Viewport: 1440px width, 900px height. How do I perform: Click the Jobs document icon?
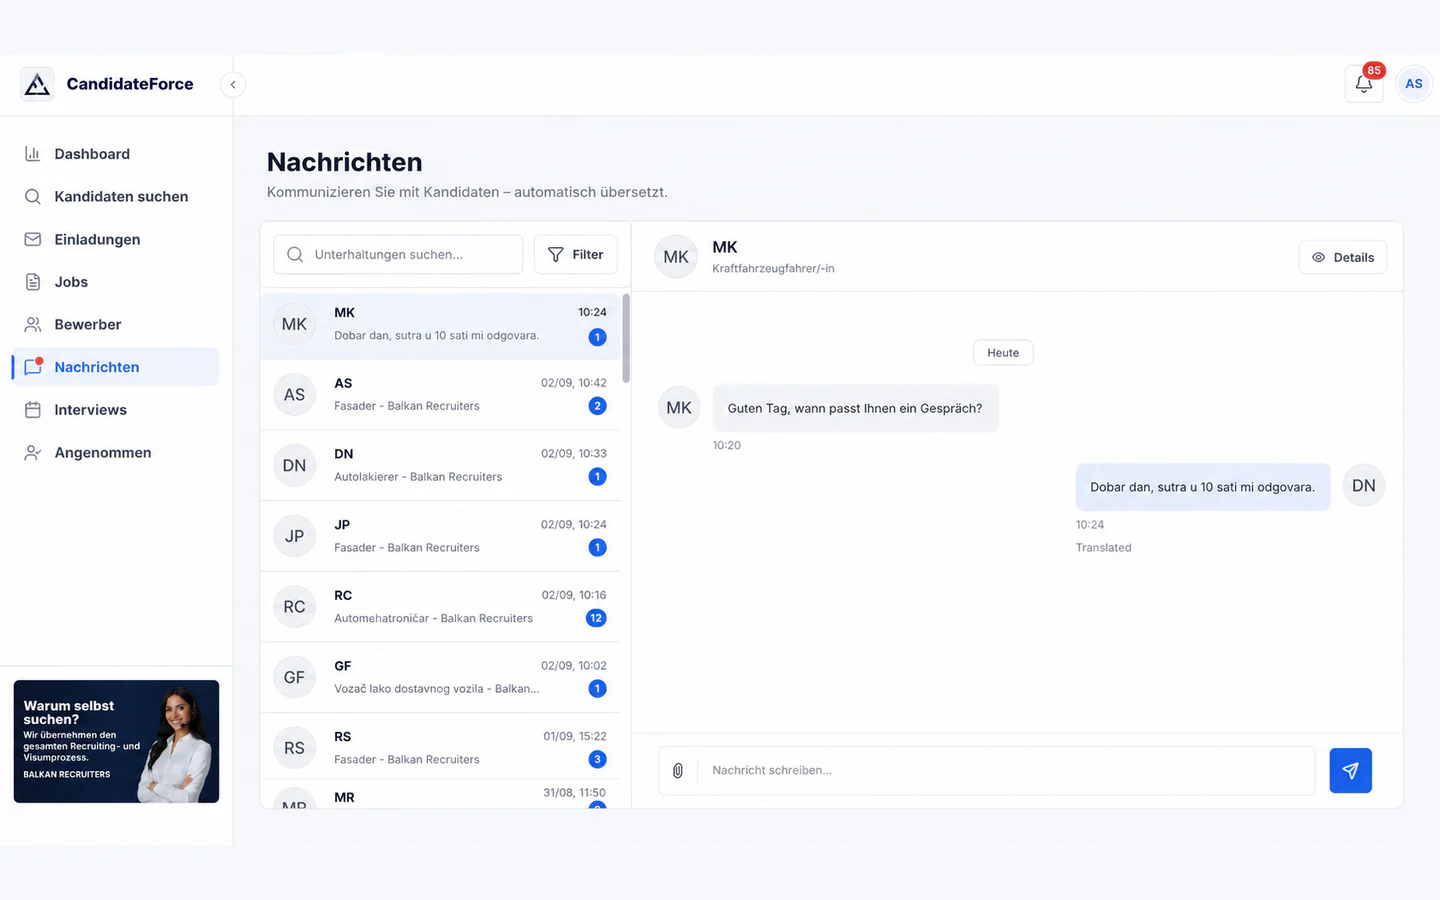(x=33, y=282)
